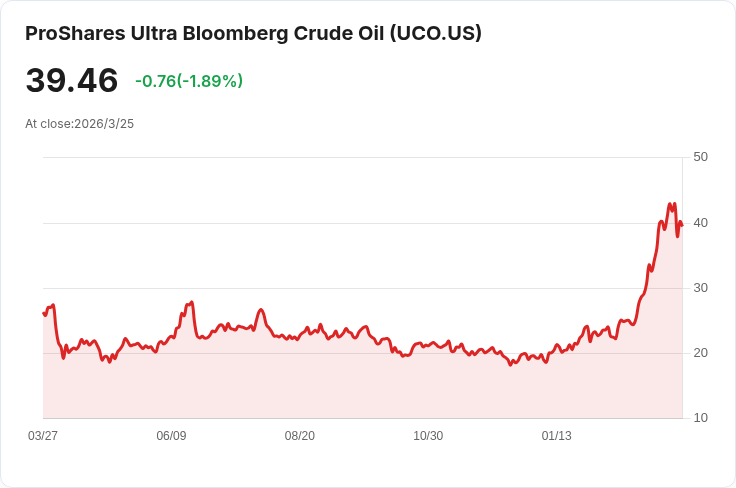Click the last data point of the price line
This screenshot has height=488, width=736.
(x=682, y=226)
